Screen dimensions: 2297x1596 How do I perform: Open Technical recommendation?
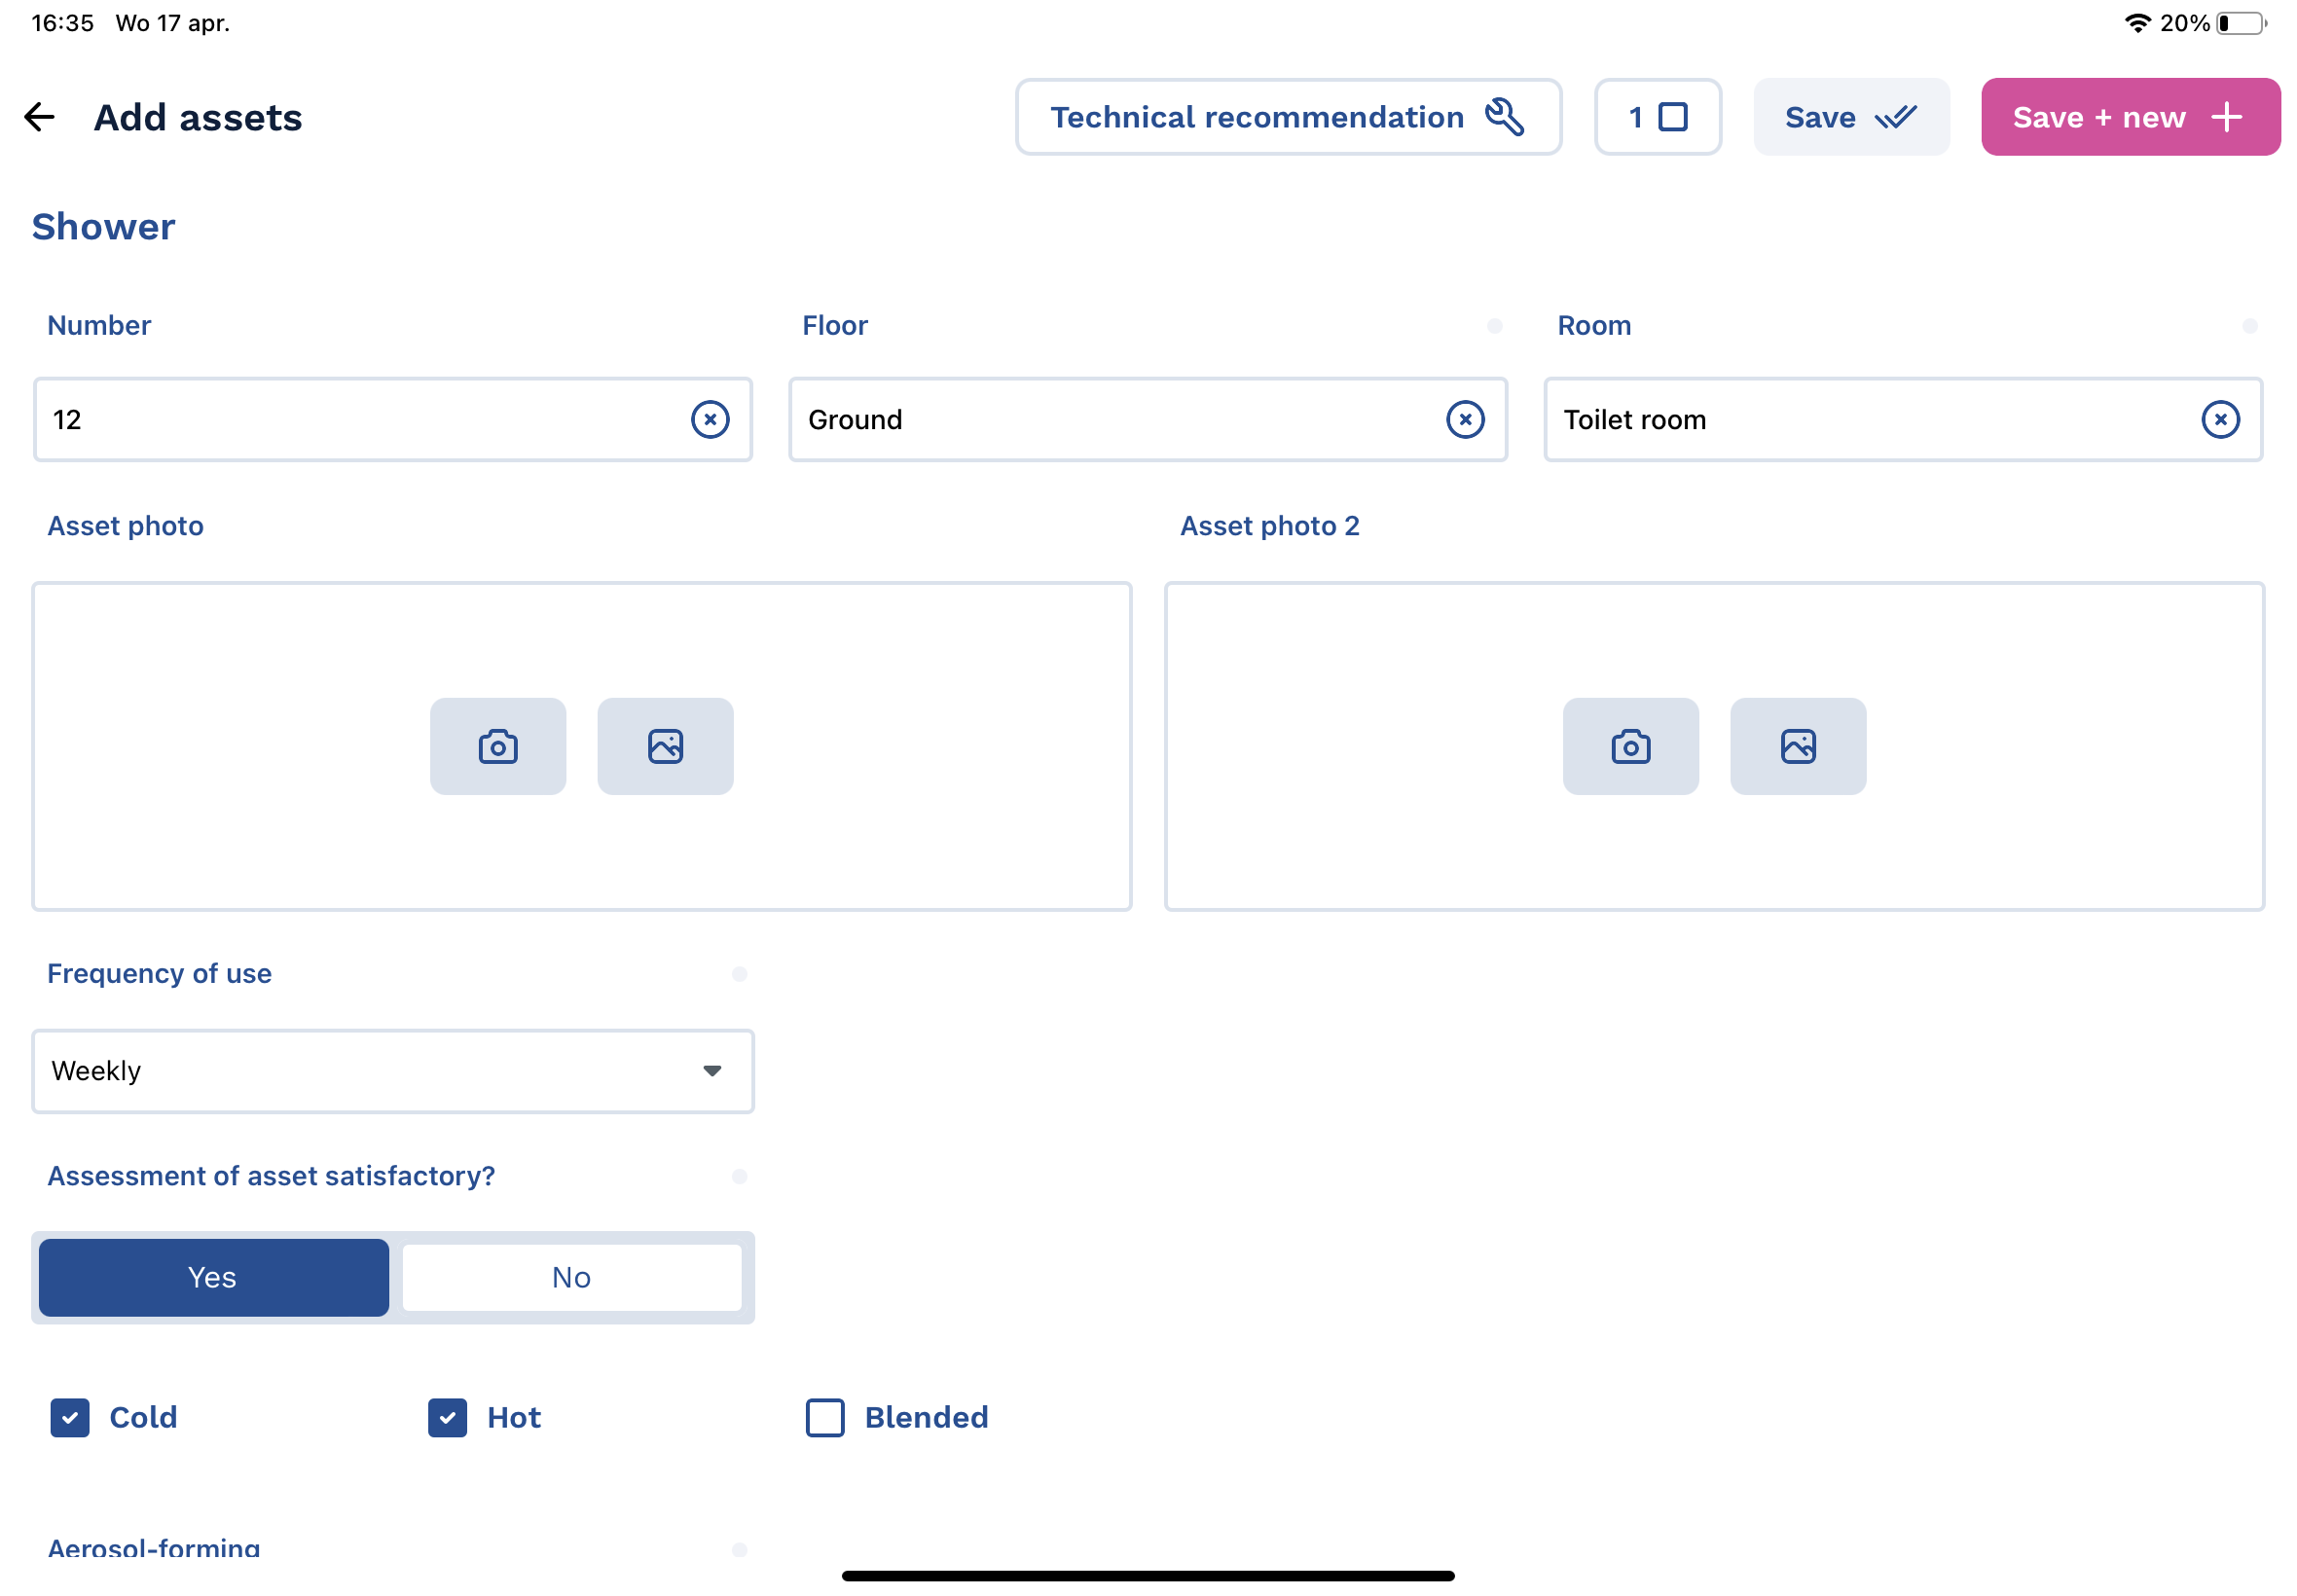[x=1287, y=117]
